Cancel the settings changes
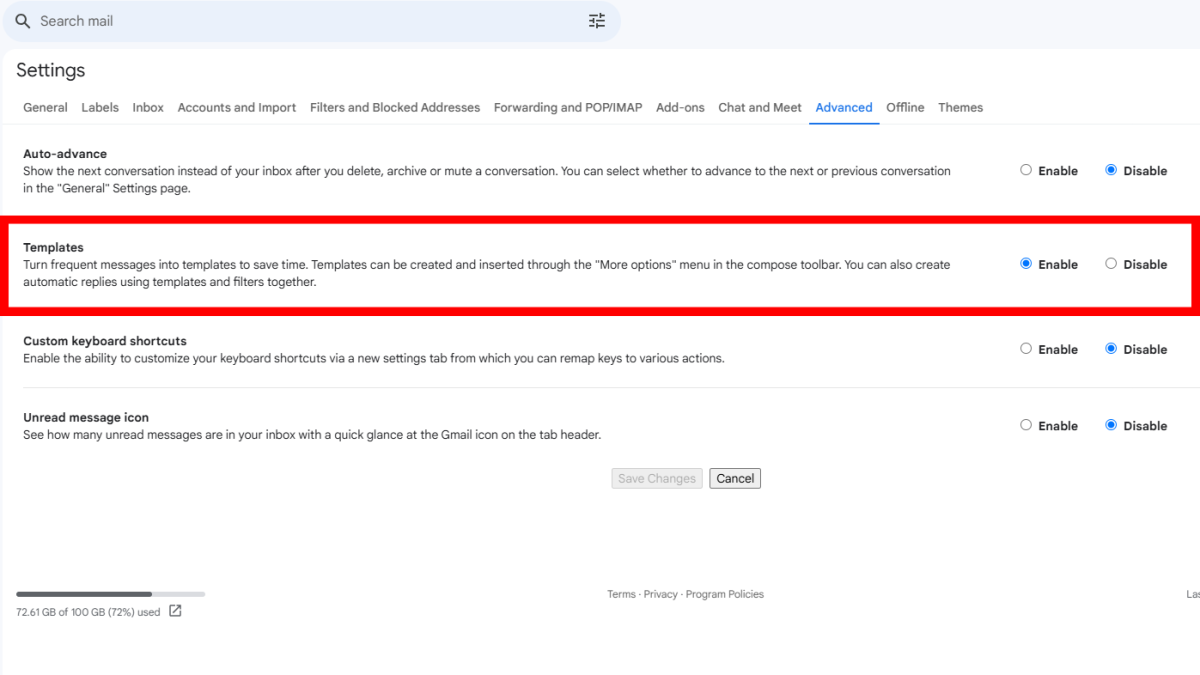This screenshot has height=675, width=1200. pos(735,478)
